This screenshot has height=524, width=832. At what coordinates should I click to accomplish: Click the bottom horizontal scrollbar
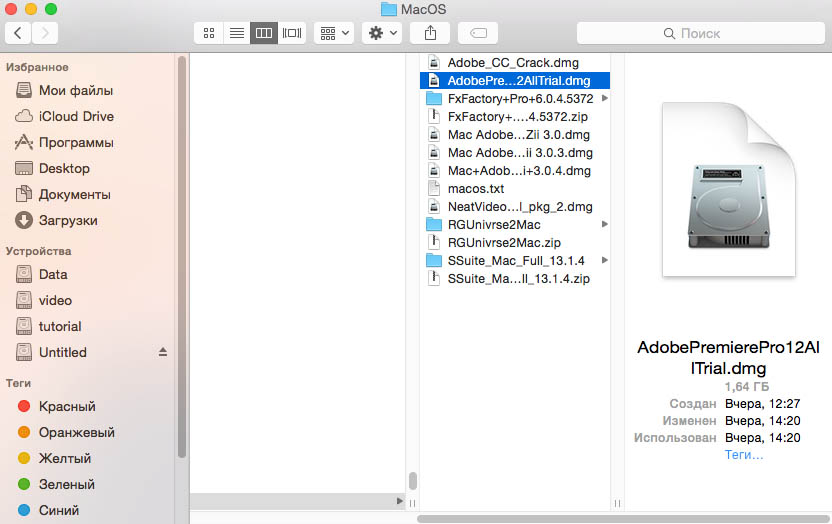623,519
